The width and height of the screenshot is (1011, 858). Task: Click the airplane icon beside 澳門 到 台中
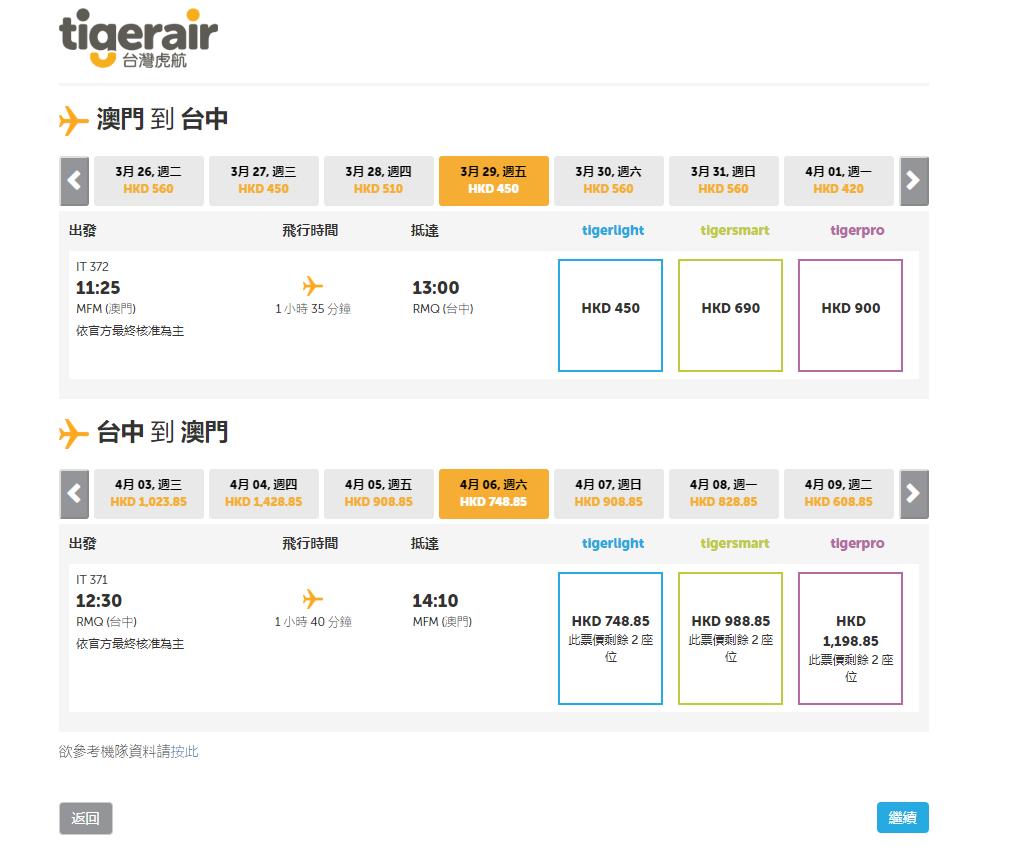[x=73, y=119]
